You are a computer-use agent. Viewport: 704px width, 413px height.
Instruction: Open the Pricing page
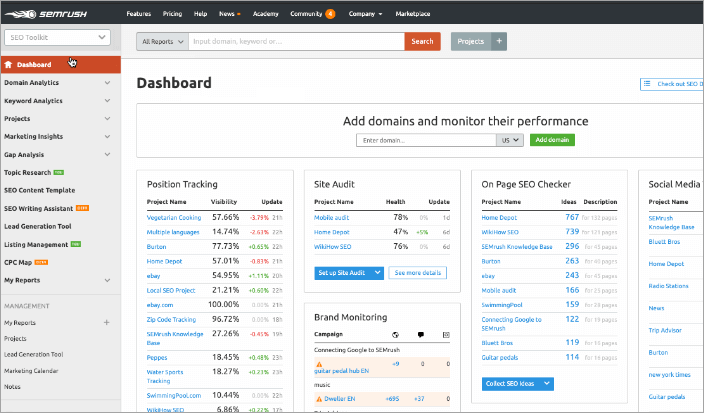(x=172, y=14)
